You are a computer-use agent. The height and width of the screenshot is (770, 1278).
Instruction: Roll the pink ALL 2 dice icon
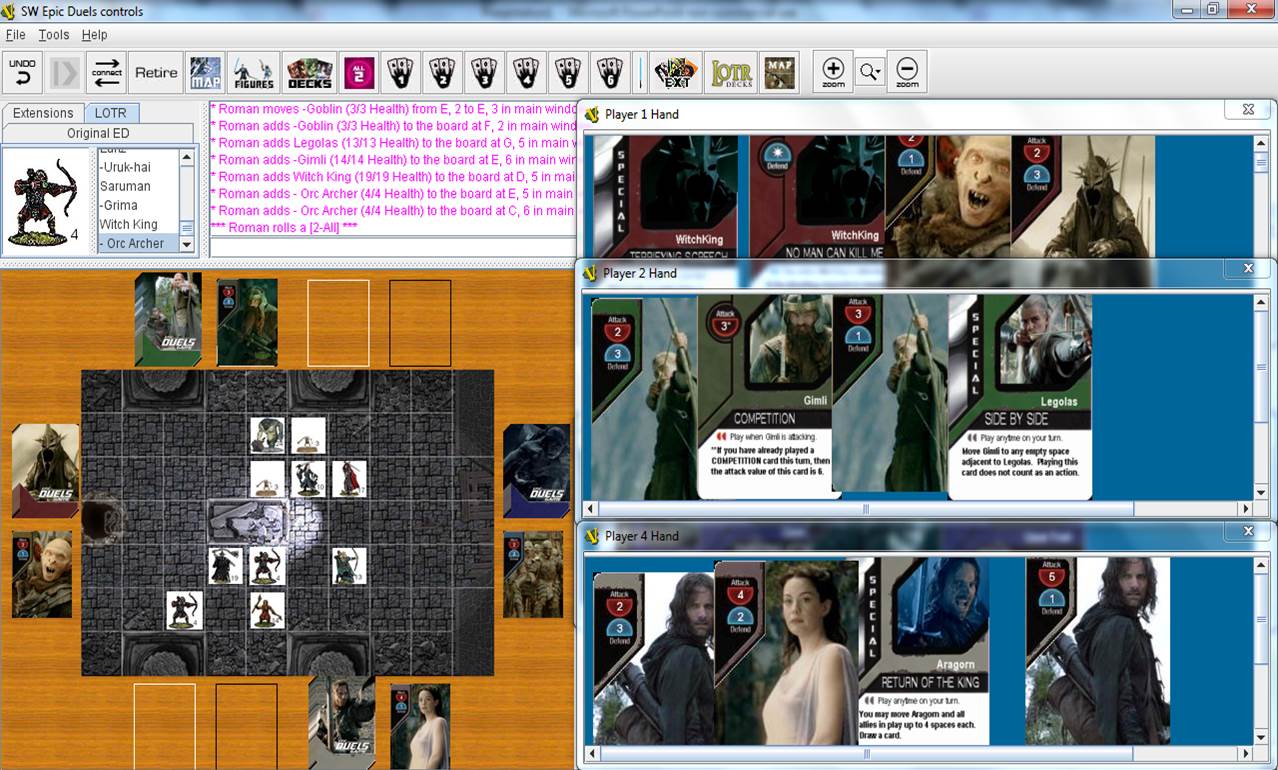click(359, 73)
